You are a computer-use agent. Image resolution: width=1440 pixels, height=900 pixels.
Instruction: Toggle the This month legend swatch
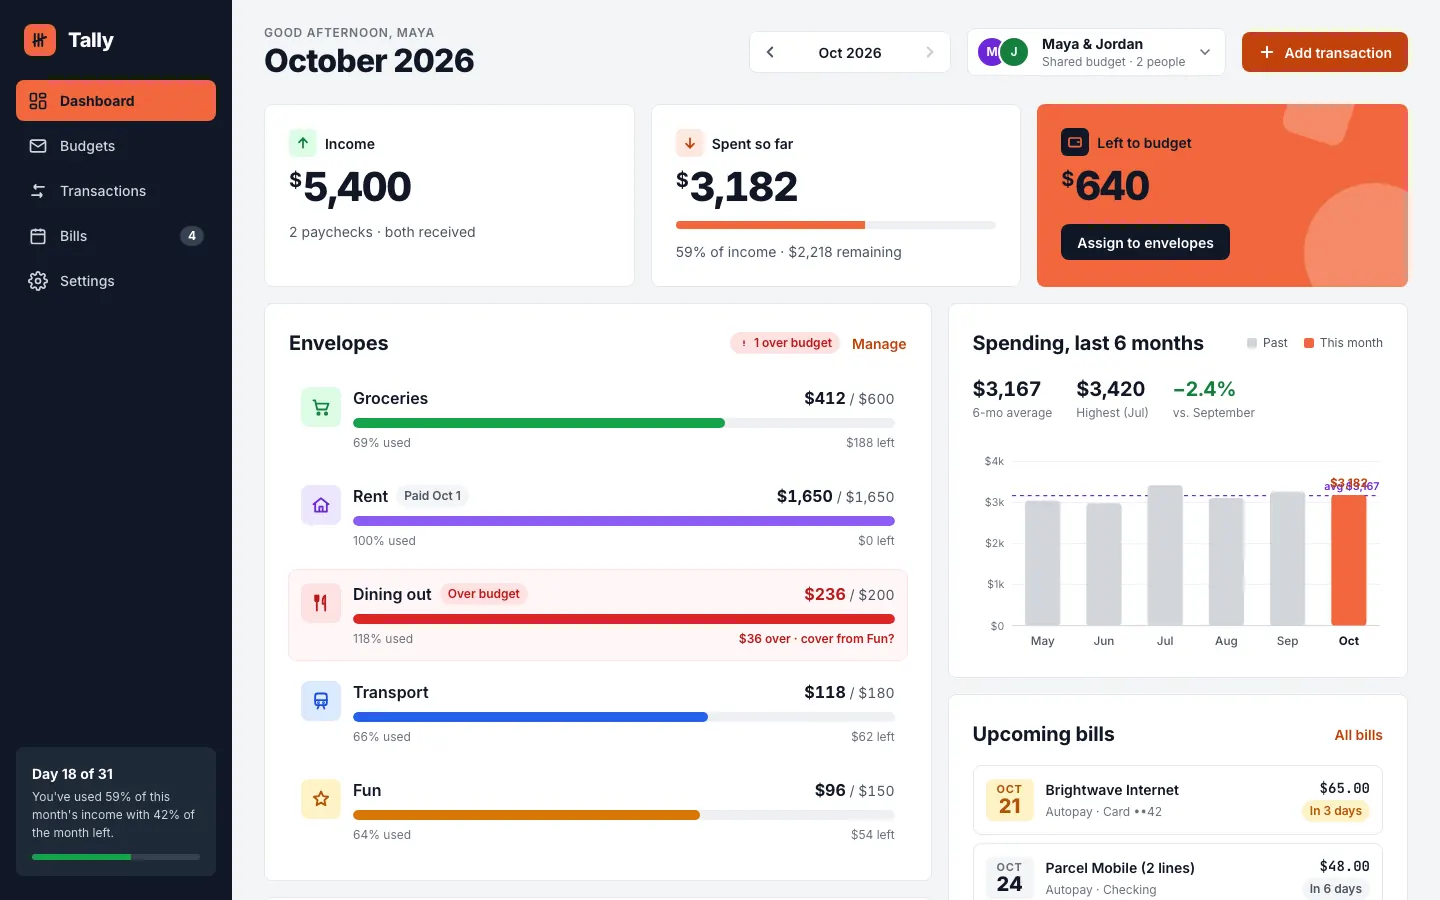pos(1309,343)
